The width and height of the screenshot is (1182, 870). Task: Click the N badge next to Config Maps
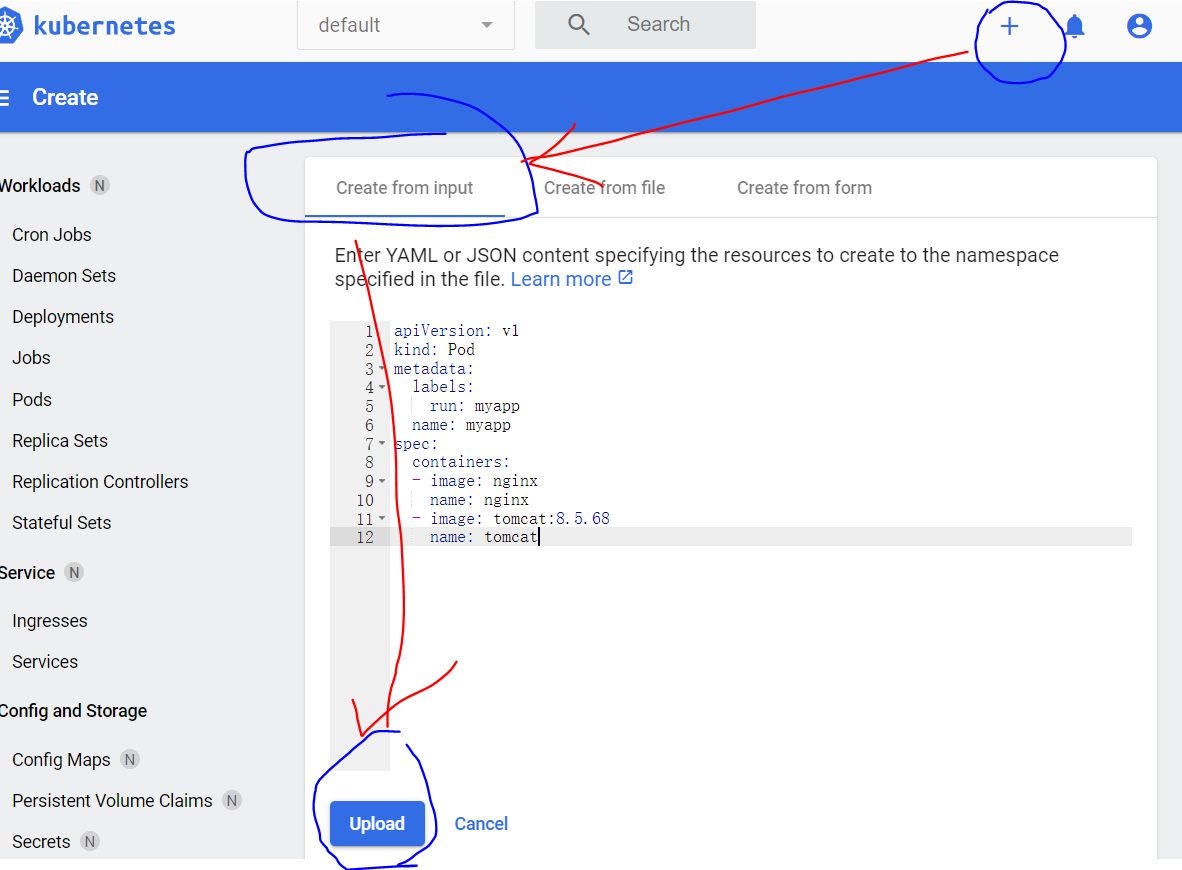(130, 759)
